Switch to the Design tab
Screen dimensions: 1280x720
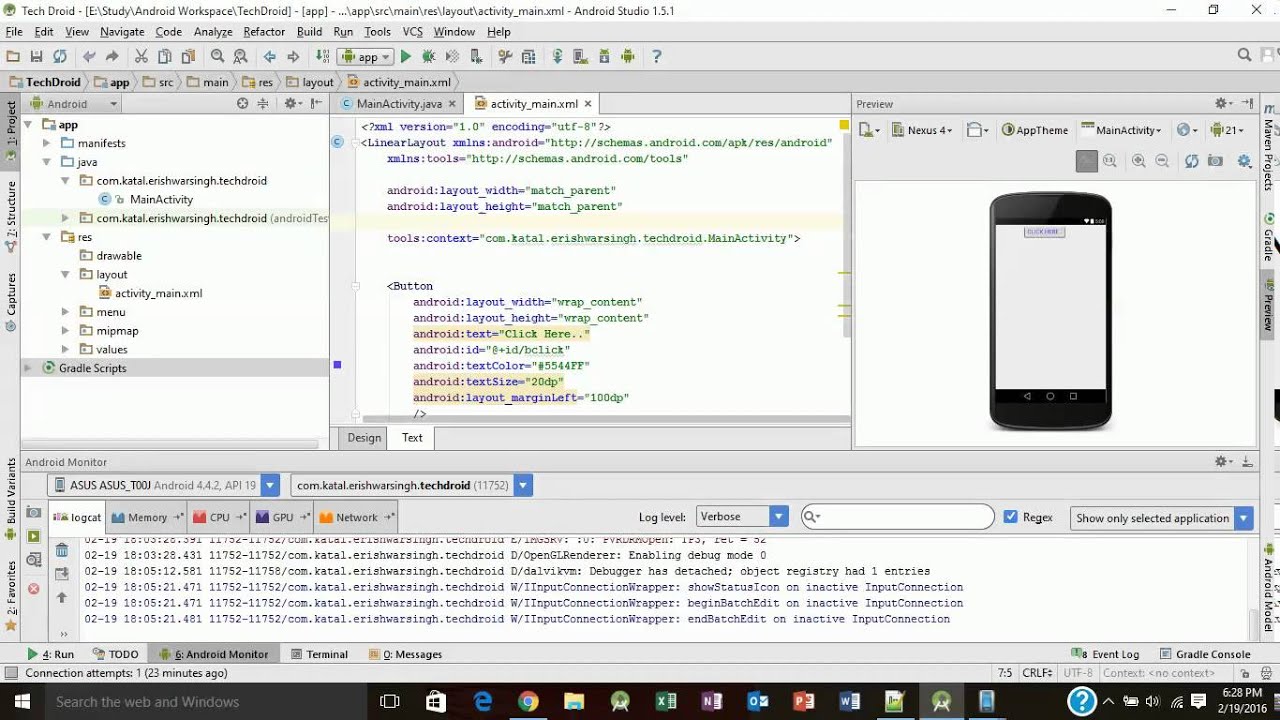(364, 438)
